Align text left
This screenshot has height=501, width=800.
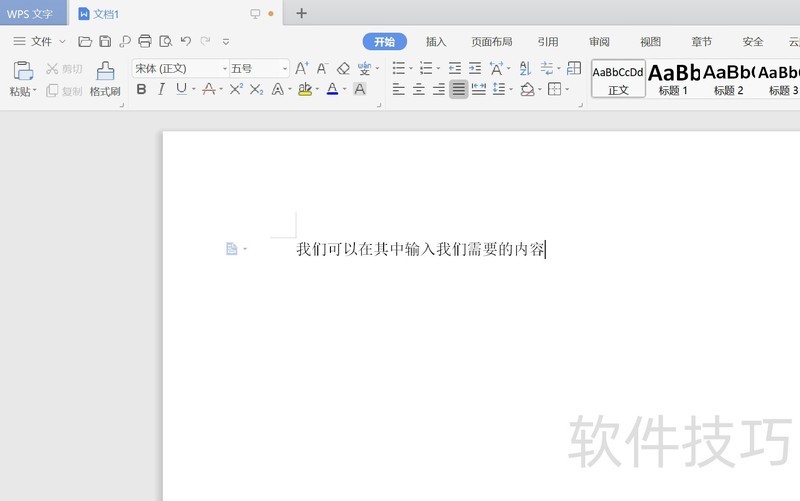coord(398,89)
